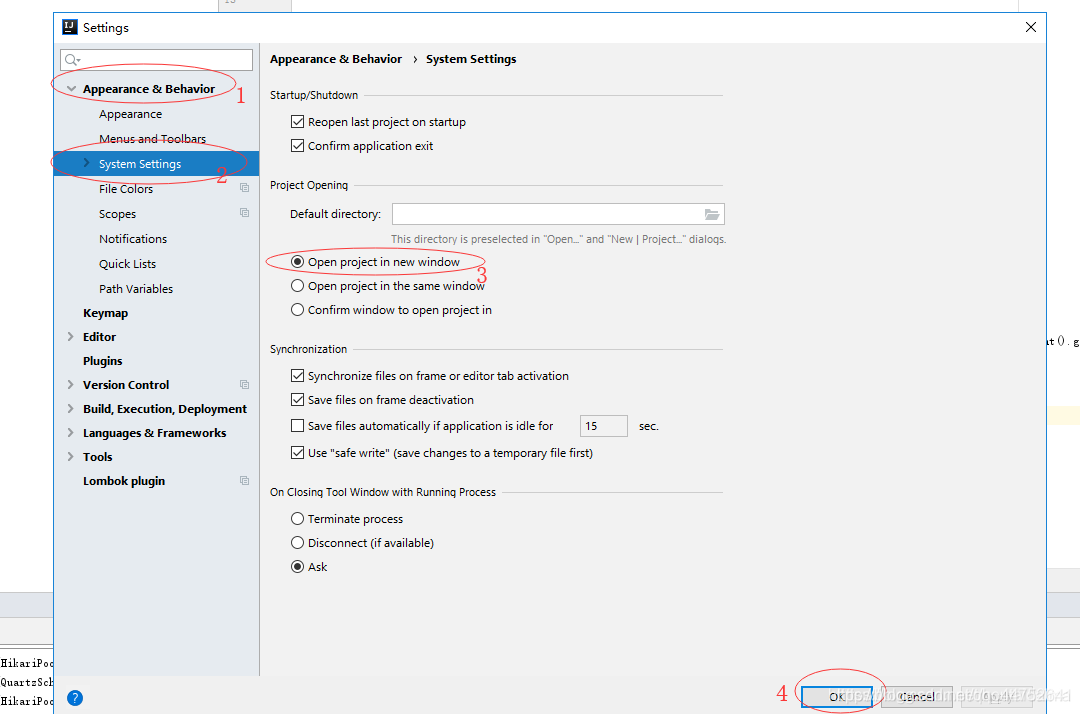Click the search magnifier icon in settings

(72, 60)
